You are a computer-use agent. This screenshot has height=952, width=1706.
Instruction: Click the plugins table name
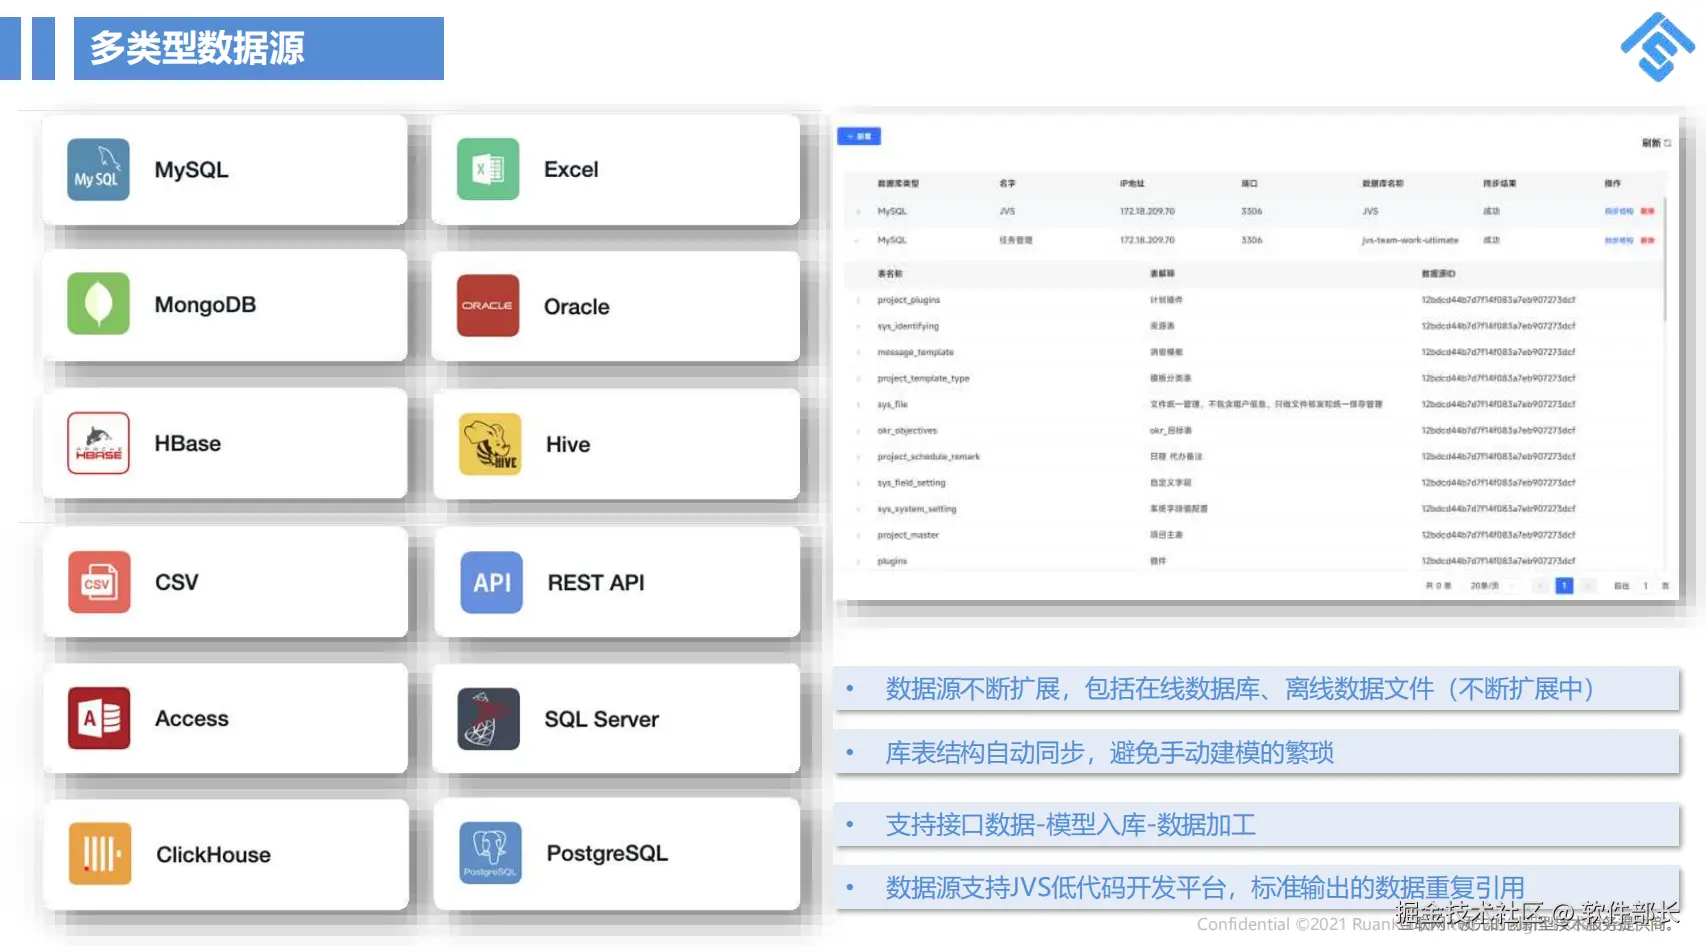pos(892,561)
